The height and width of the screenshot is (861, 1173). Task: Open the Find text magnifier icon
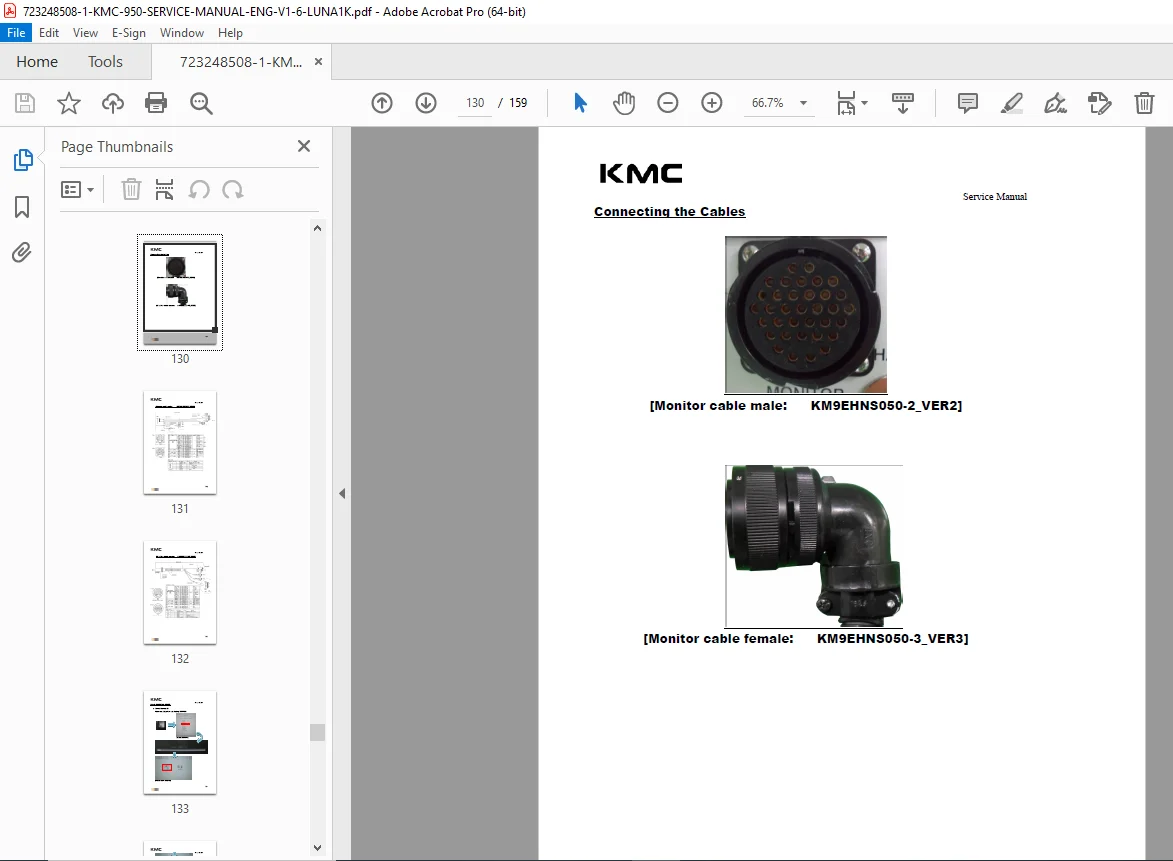201,103
